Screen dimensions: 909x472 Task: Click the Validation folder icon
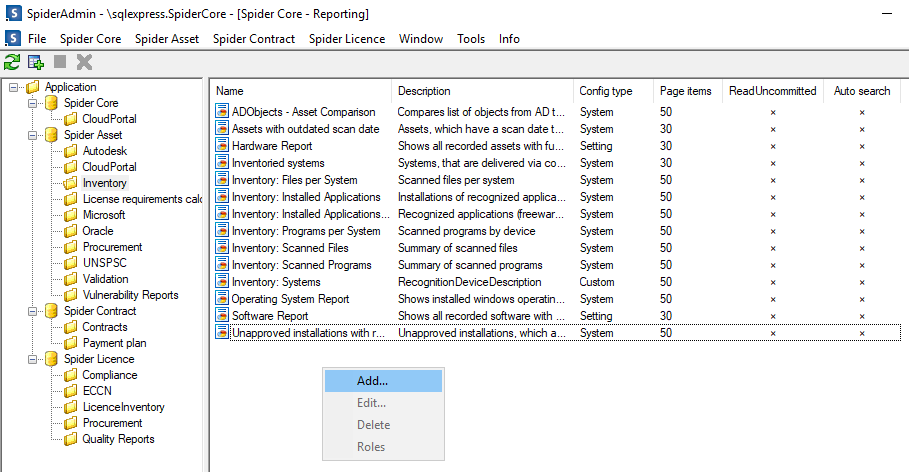click(x=71, y=279)
